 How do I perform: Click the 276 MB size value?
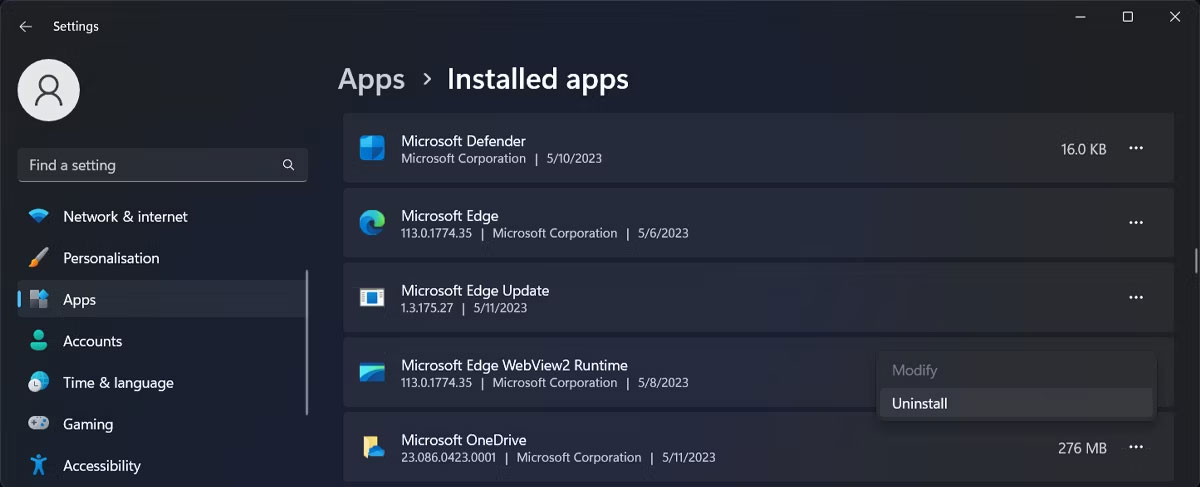coord(1082,448)
